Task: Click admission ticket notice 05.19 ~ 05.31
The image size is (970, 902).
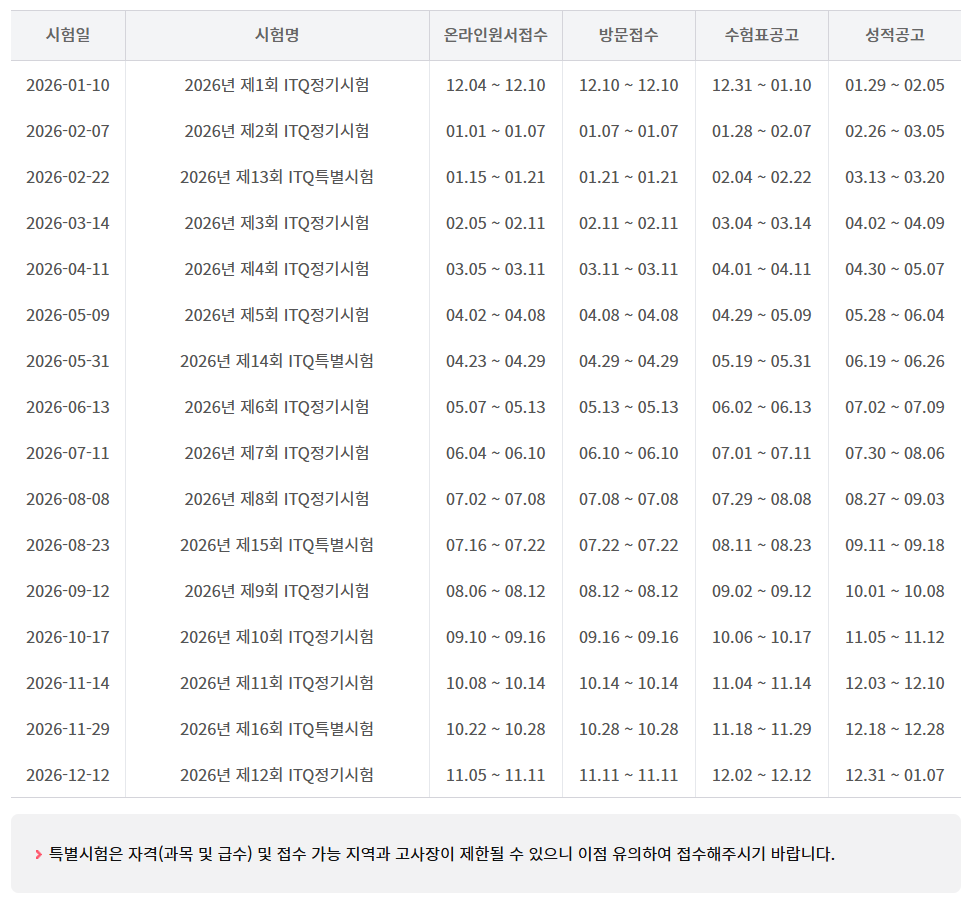Action: [762, 361]
